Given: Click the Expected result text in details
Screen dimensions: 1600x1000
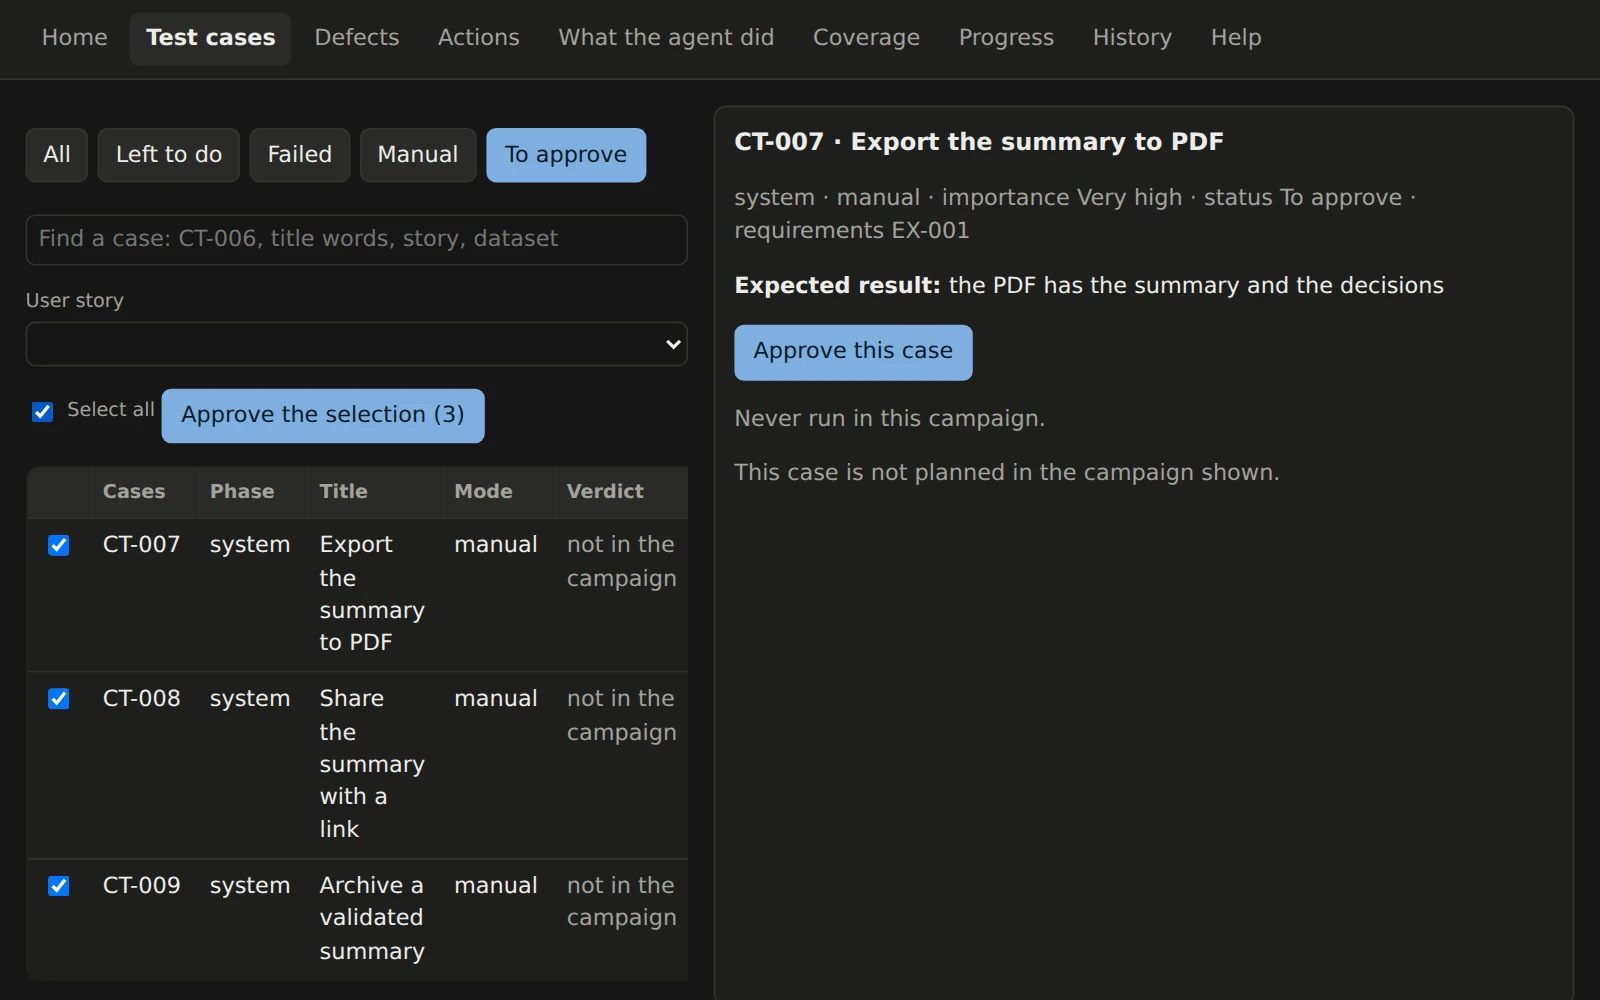Looking at the screenshot, I should (1089, 286).
